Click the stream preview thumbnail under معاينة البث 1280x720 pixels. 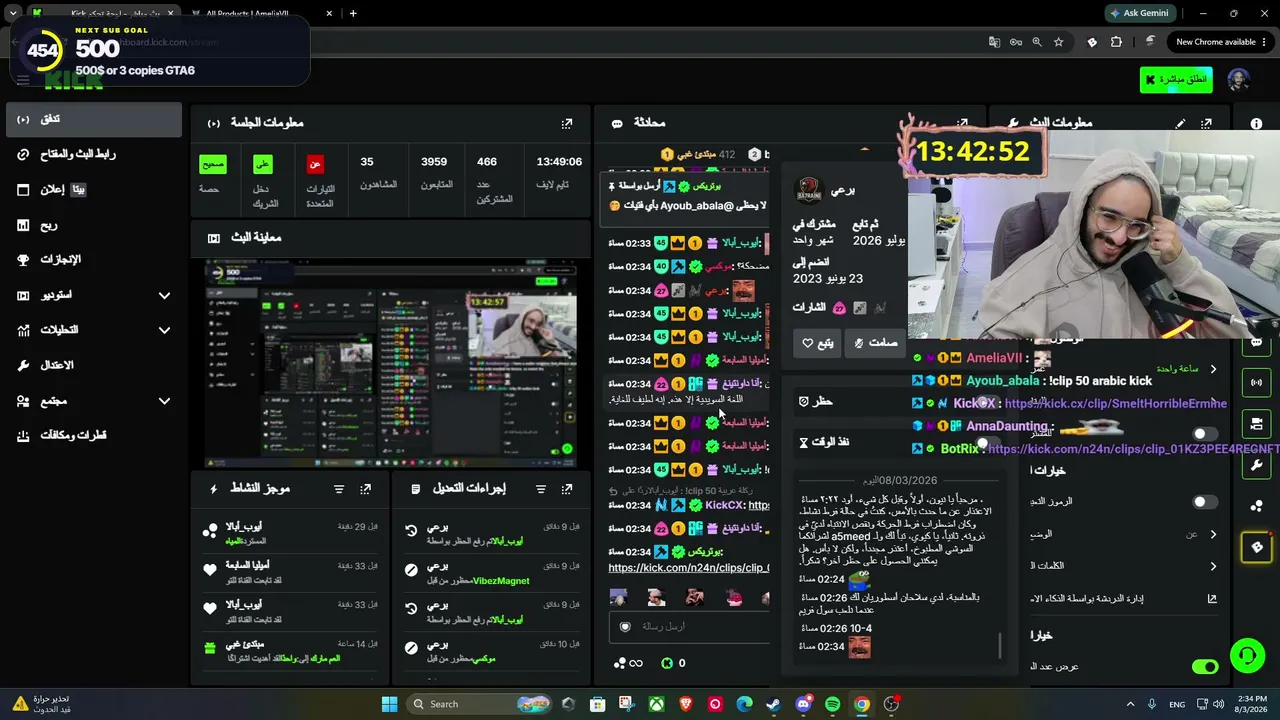390,364
